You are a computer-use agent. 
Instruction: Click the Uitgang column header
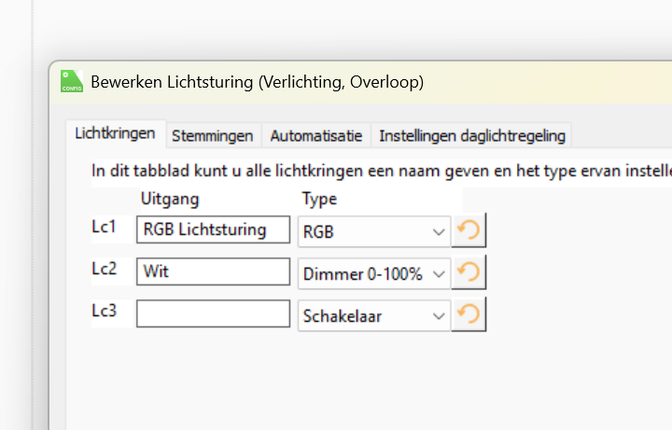pyautogui.click(x=170, y=199)
